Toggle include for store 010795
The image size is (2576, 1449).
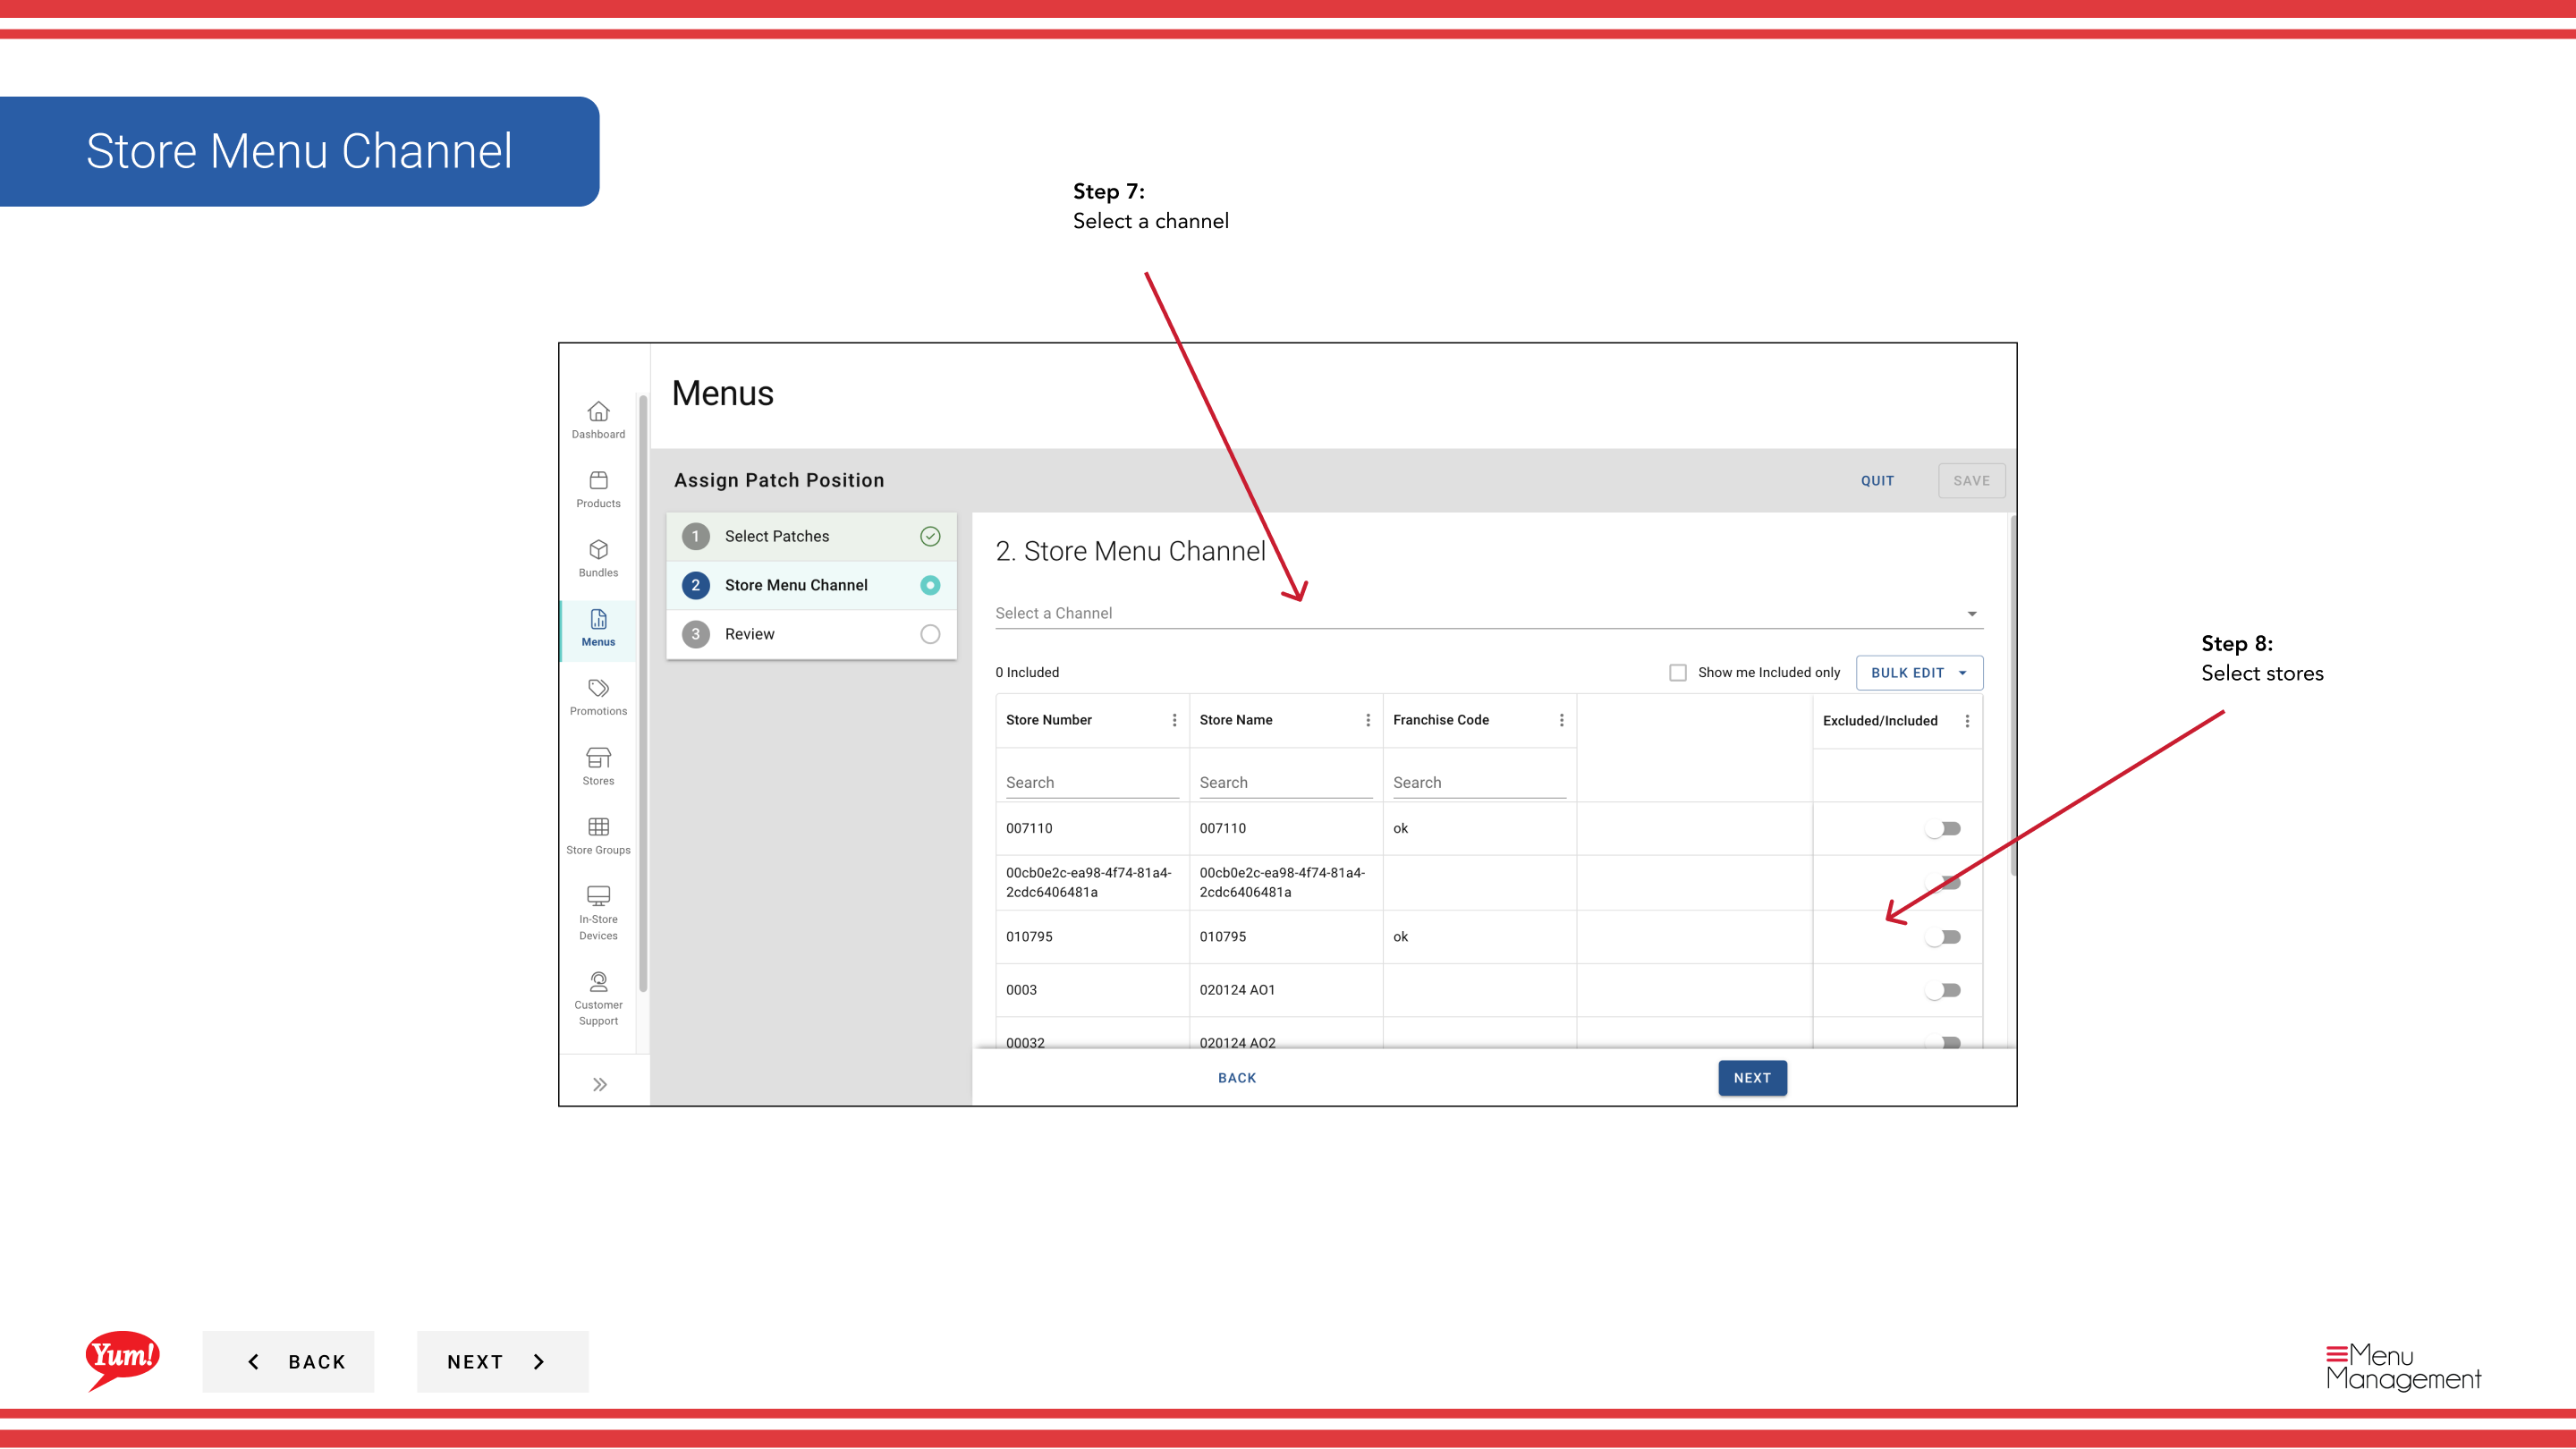click(1943, 937)
